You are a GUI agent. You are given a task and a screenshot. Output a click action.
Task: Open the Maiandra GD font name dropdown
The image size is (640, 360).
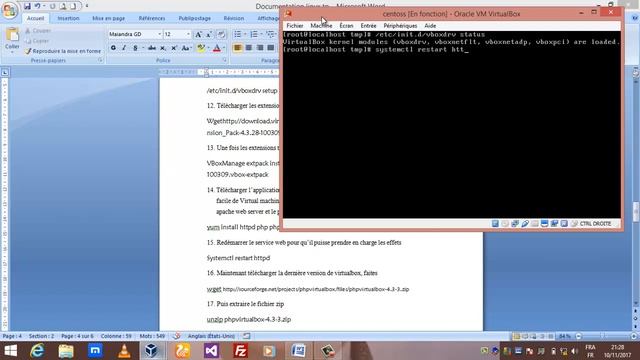click(160, 34)
